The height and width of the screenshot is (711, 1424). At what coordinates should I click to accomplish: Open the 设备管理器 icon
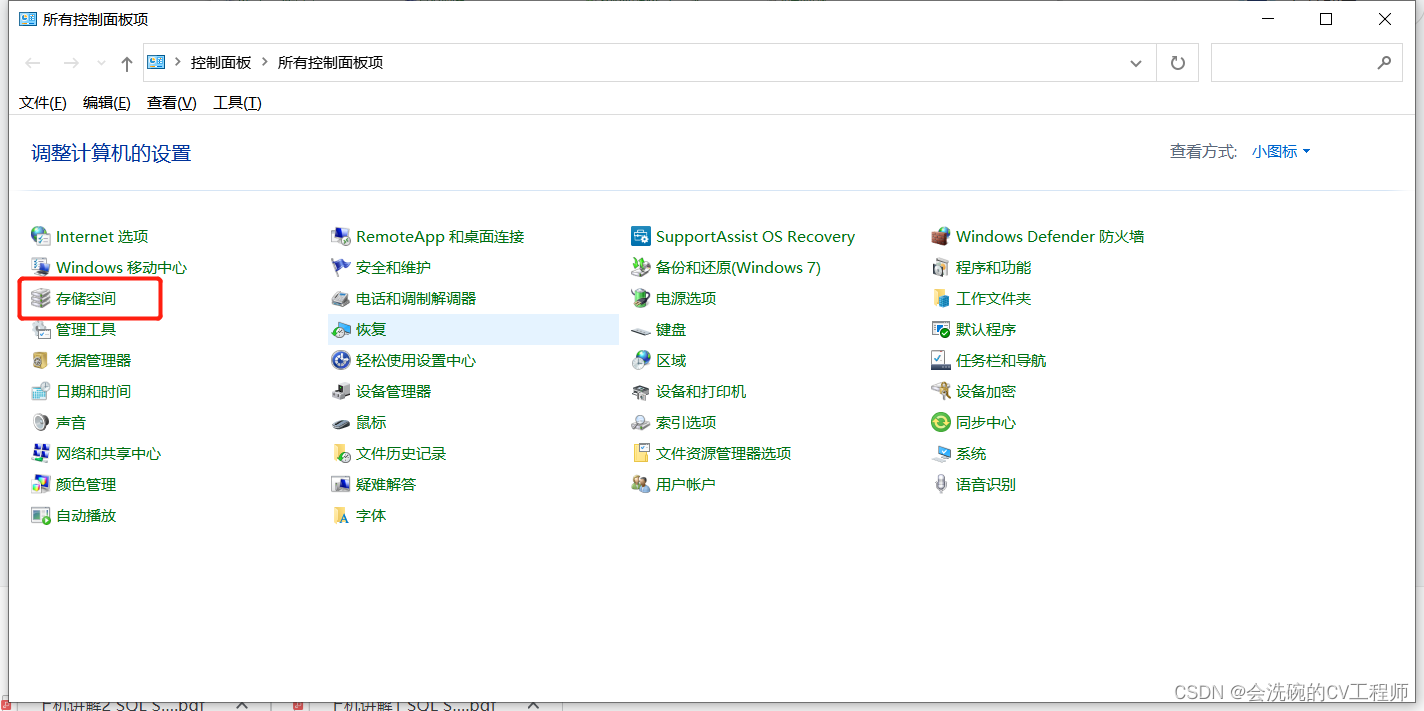click(340, 391)
